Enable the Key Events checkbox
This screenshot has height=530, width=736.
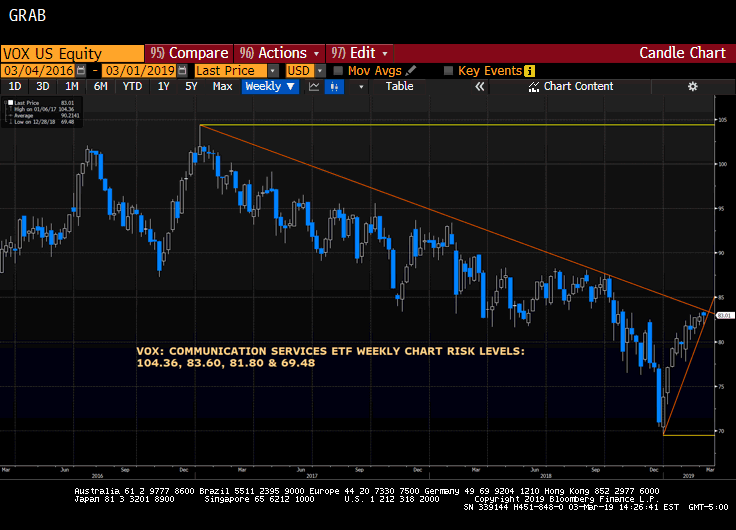448,71
